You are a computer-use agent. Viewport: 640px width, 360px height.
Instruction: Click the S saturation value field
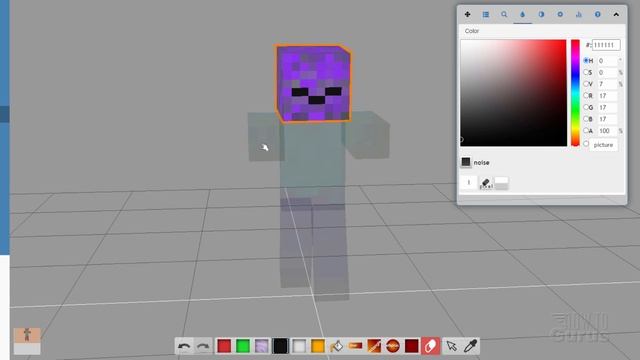click(607, 72)
